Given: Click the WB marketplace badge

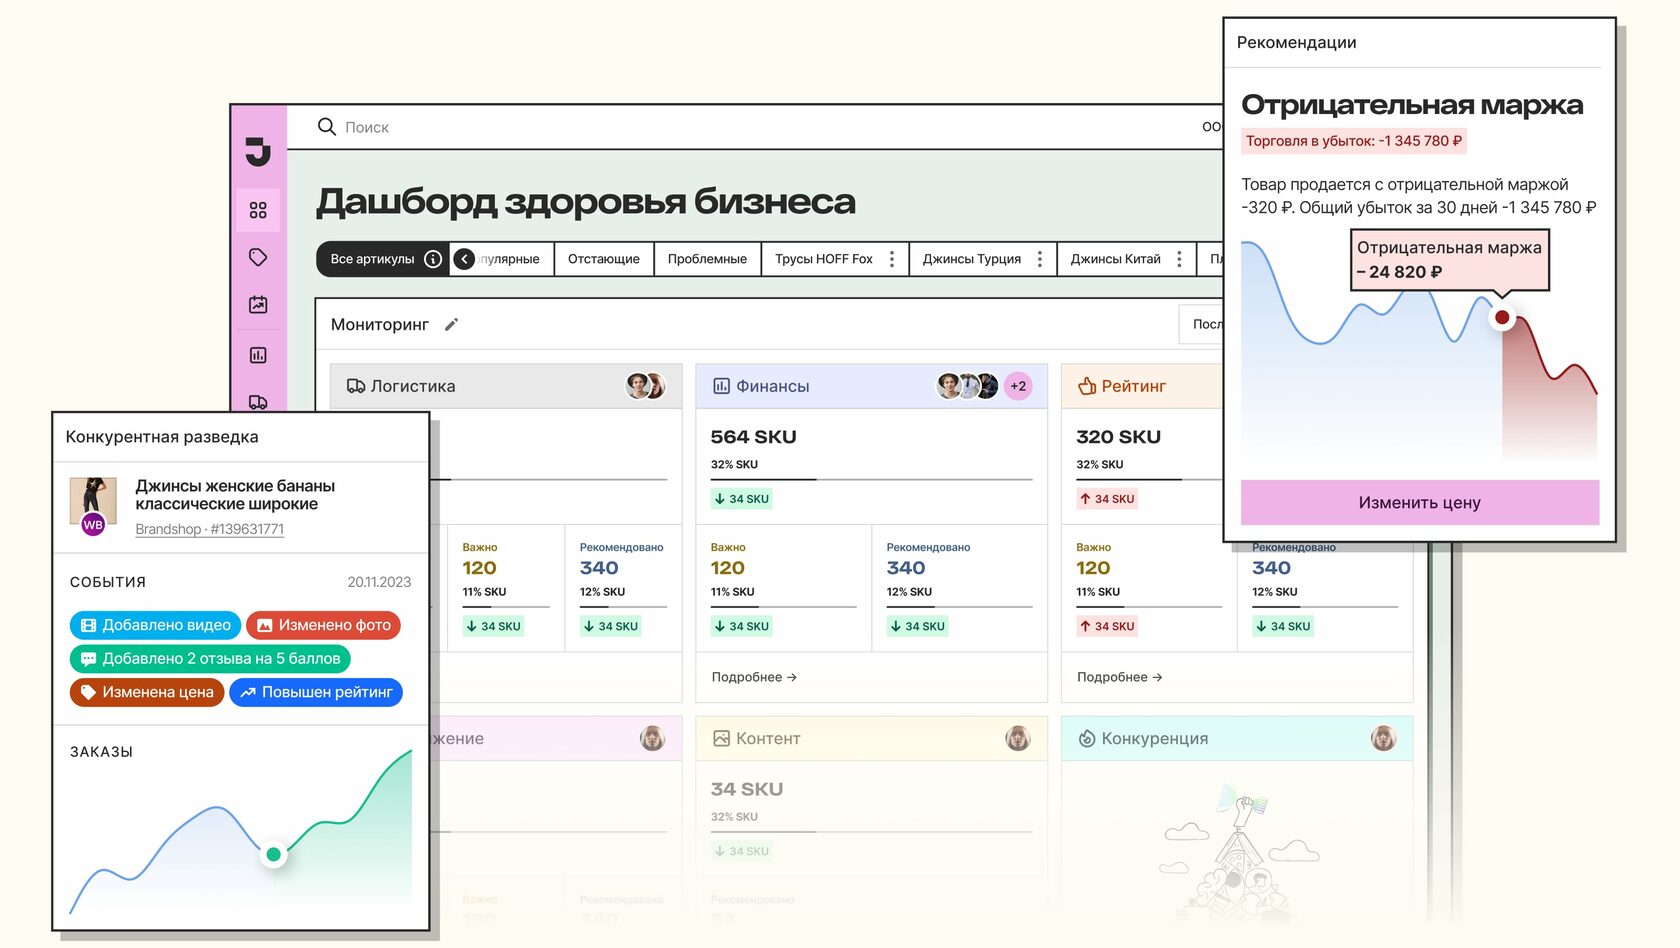Looking at the screenshot, I should 93,525.
